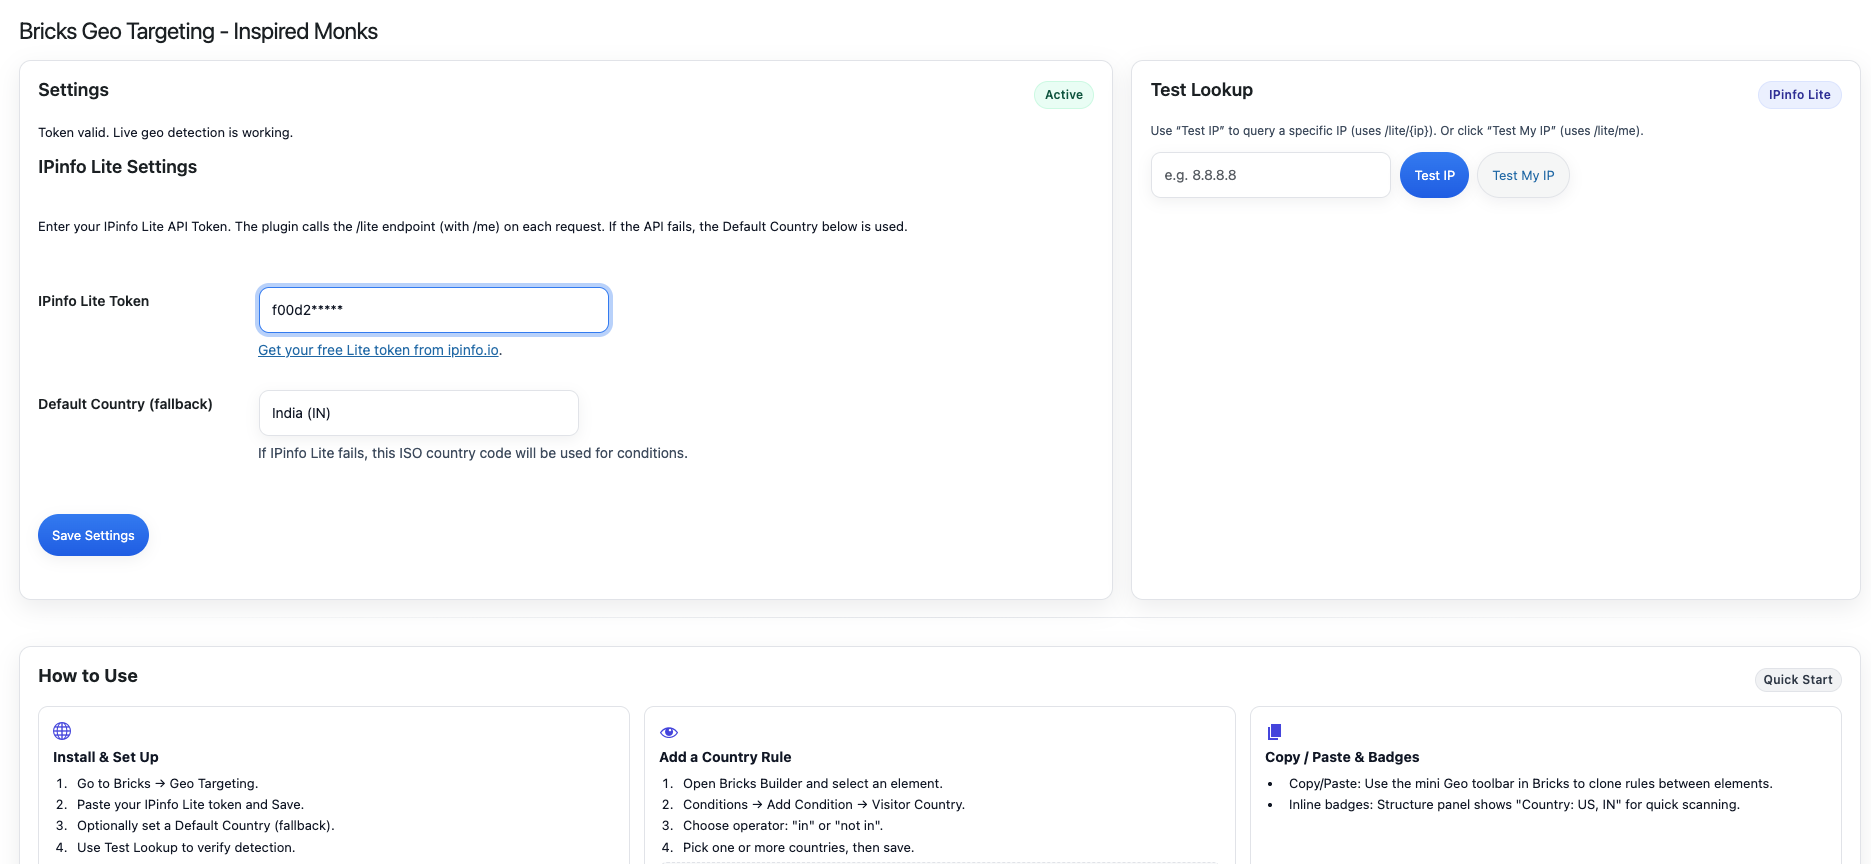
Task: Click the 'Default Country (fallback)' label
Action: [x=125, y=404]
